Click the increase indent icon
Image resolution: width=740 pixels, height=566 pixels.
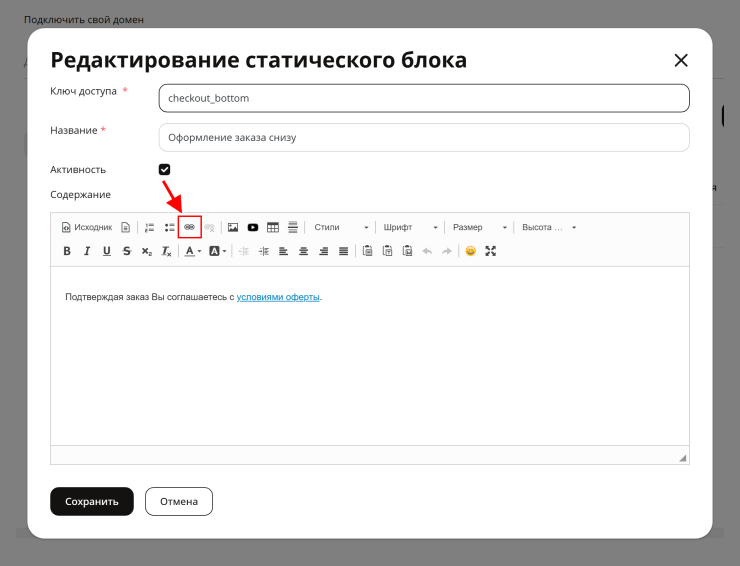tap(264, 251)
